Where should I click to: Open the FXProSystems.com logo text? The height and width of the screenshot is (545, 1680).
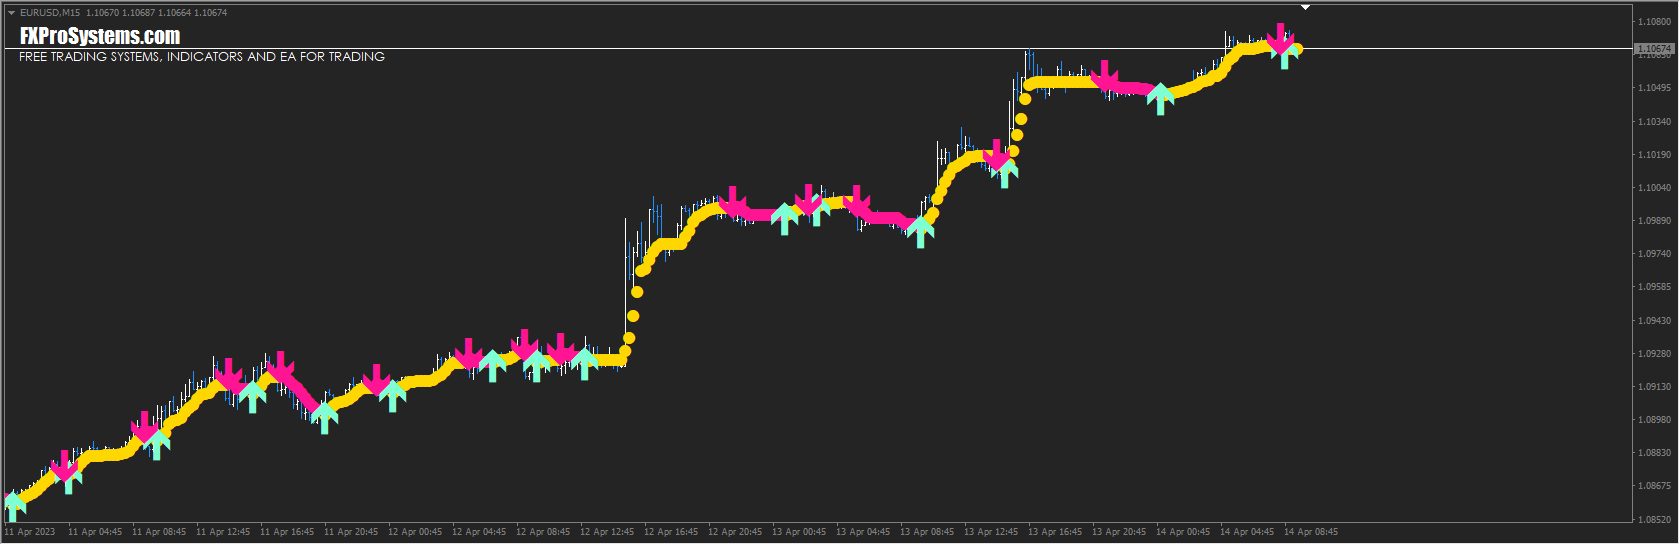(99, 36)
